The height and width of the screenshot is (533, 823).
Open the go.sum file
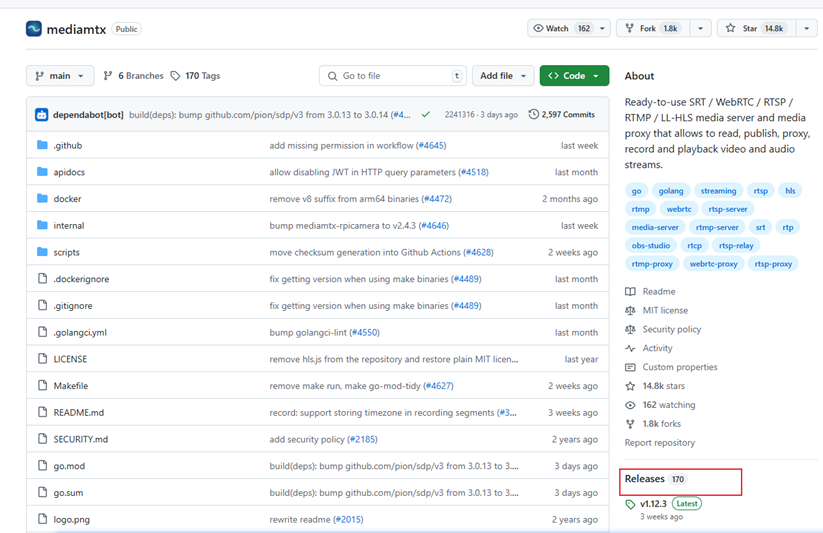[68, 493]
